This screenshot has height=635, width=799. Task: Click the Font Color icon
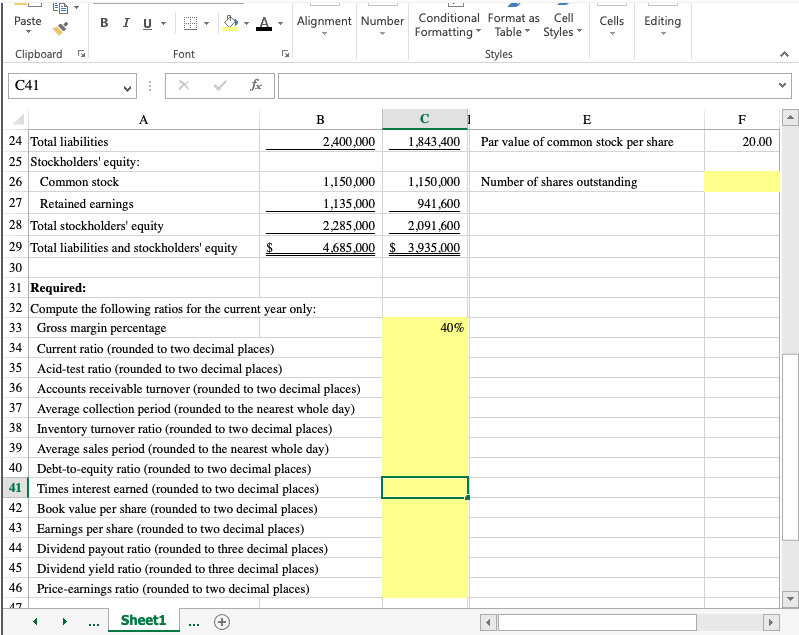pyautogui.click(x=264, y=23)
